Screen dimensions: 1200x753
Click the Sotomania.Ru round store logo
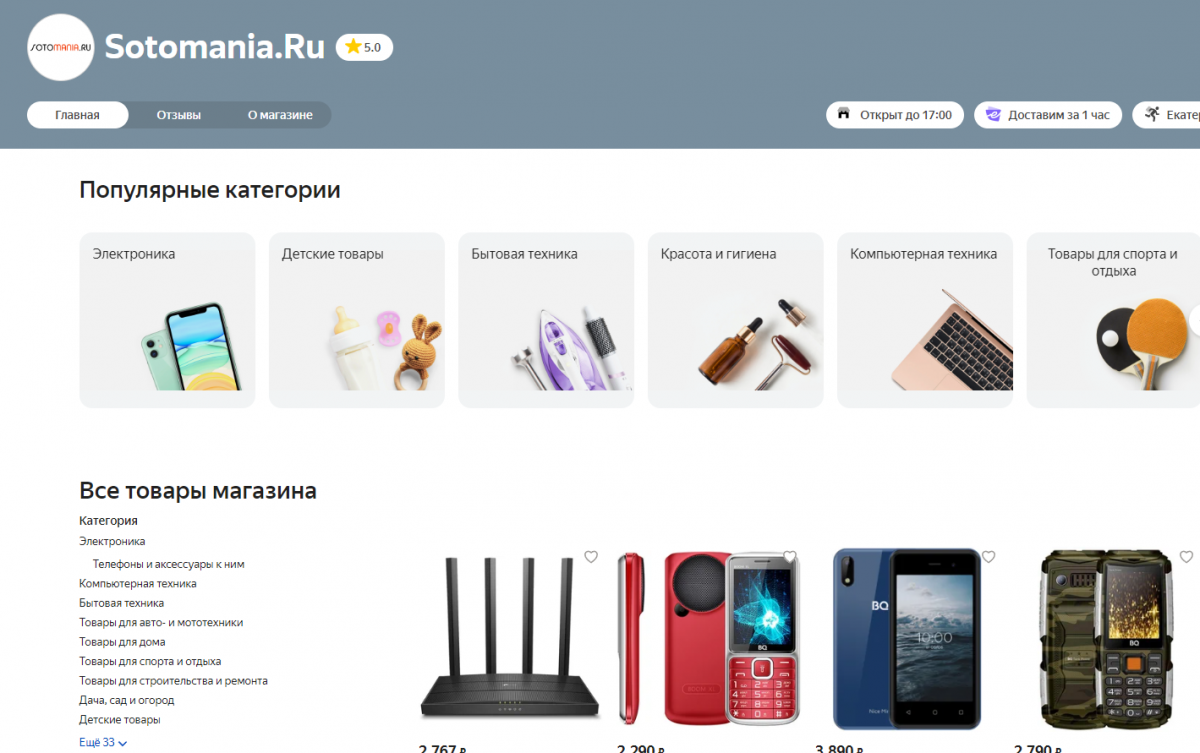click(60, 47)
